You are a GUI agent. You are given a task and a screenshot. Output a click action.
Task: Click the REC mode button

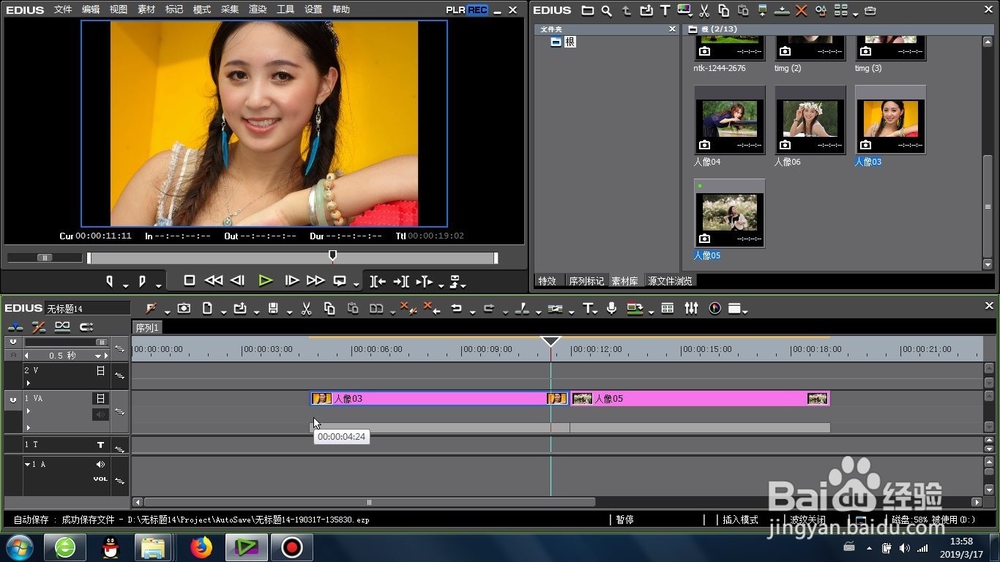pos(477,10)
